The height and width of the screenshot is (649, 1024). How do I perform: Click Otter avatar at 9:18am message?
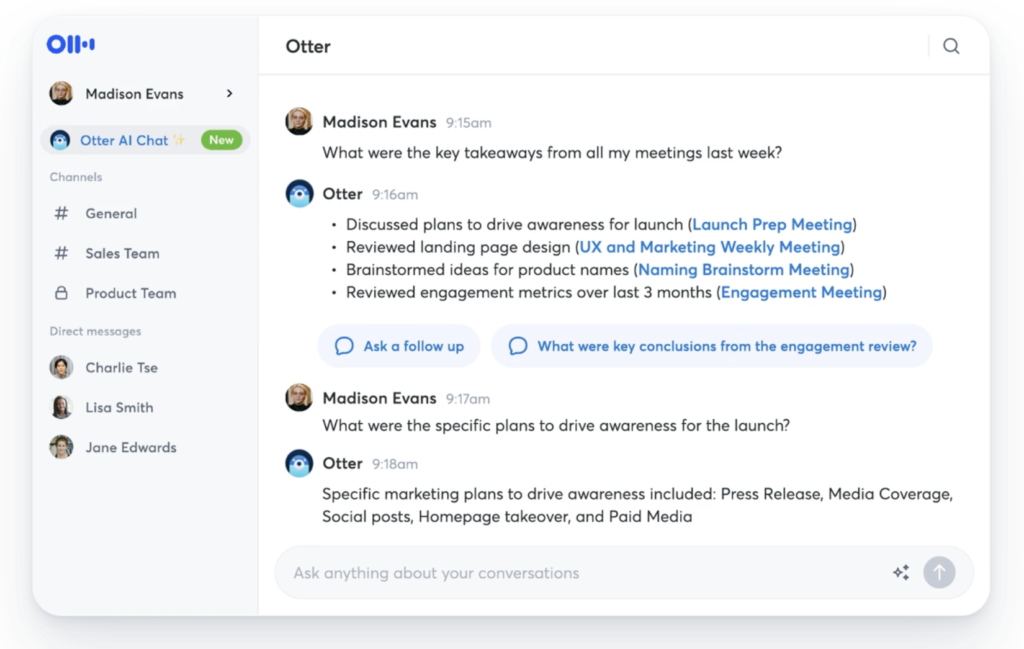(x=299, y=463)
